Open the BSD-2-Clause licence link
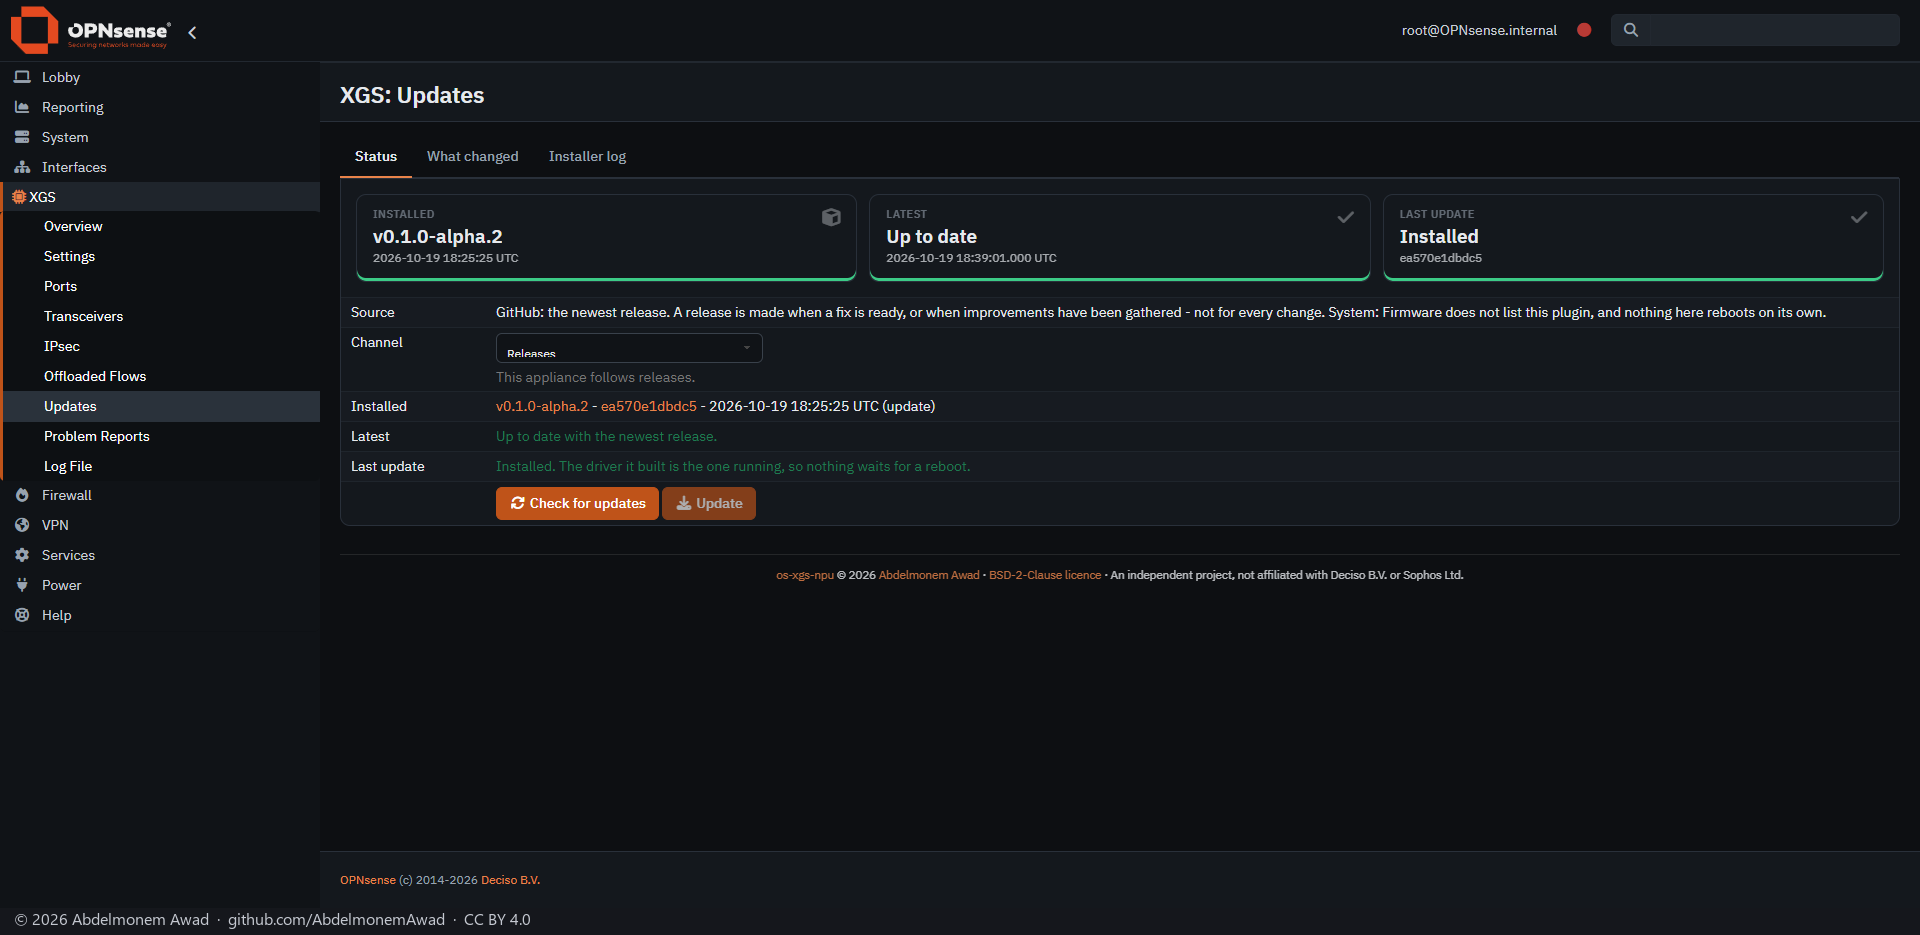Image resolution: width=1920 pixels, height=935 pixels. coord(1045,575)
